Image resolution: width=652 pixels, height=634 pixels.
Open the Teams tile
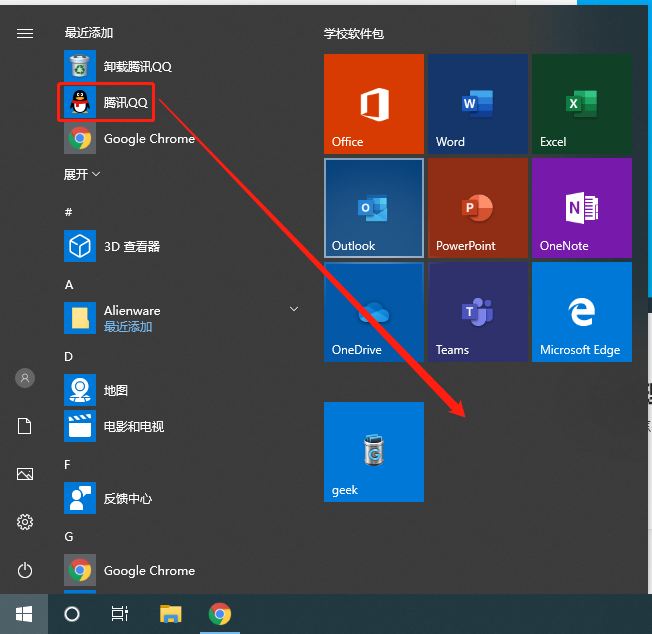478,312
